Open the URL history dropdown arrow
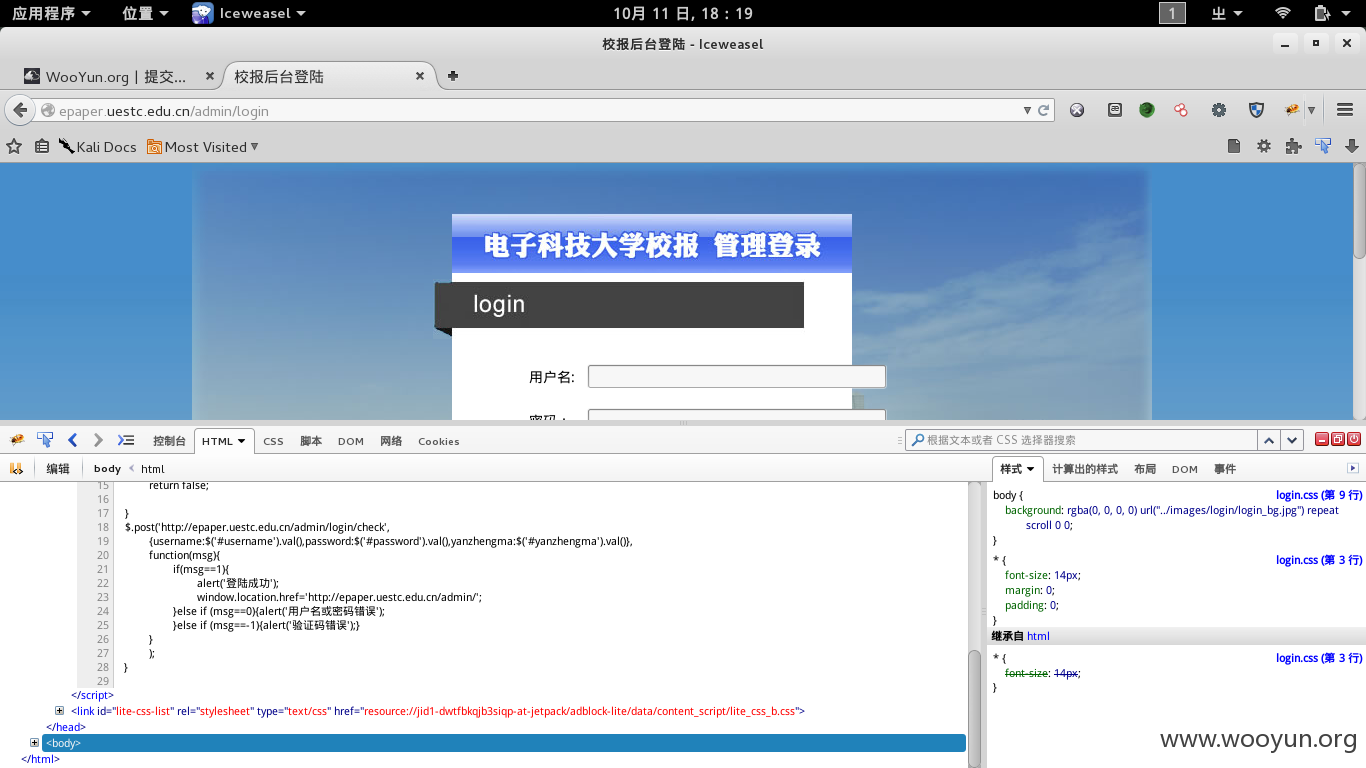The height and width of the screenshot is (768, 1366). 1027,111
